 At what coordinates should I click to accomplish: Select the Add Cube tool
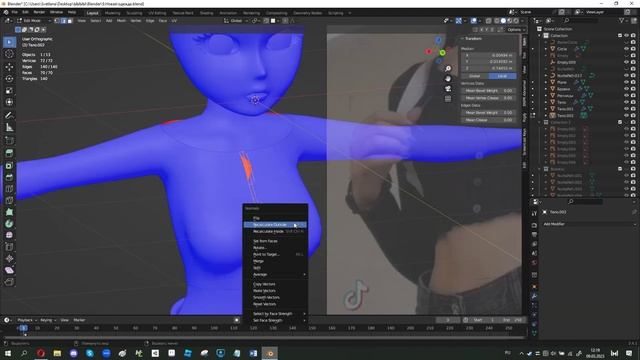[9, 141]
